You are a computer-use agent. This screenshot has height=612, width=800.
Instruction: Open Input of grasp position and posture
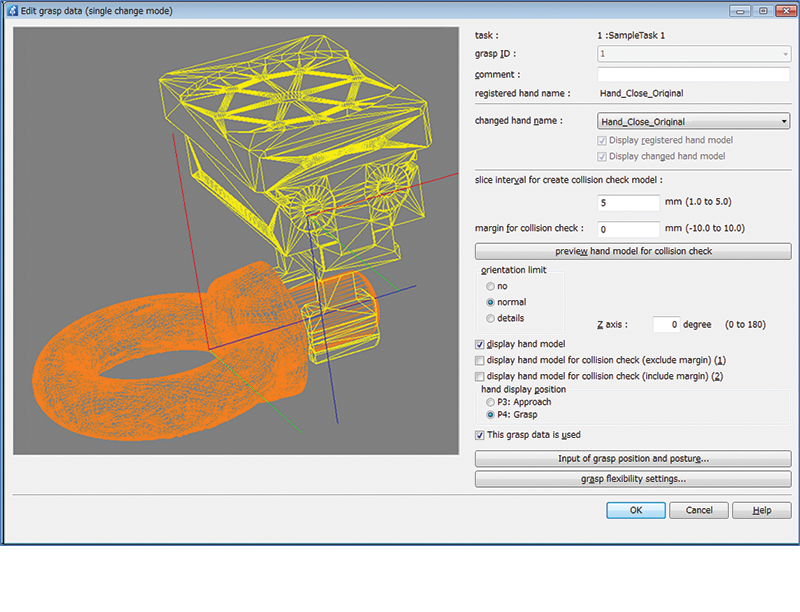pos(632,459)
